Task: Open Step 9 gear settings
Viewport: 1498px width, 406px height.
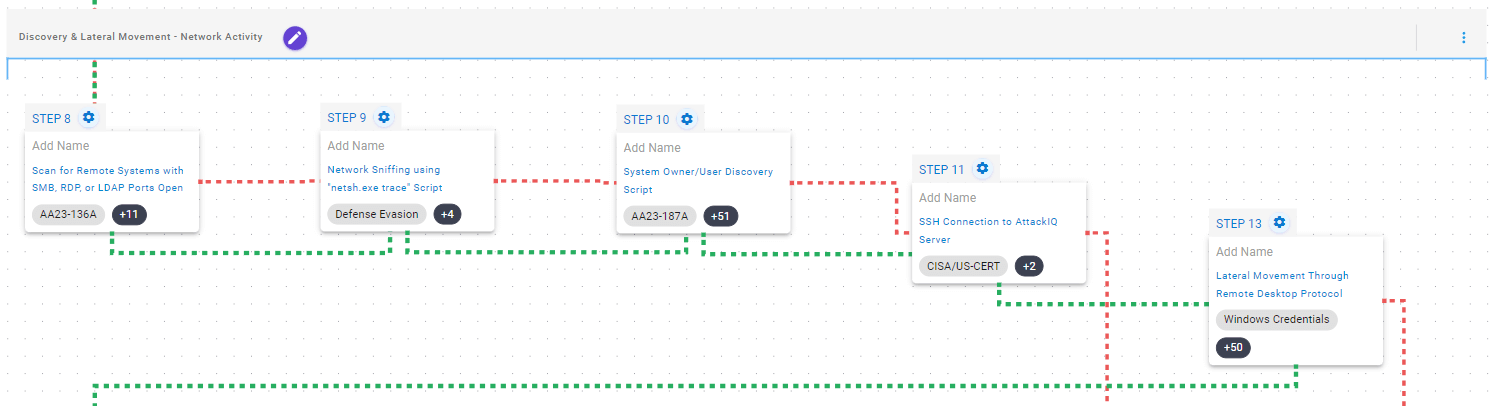Action: click(384, 117)
